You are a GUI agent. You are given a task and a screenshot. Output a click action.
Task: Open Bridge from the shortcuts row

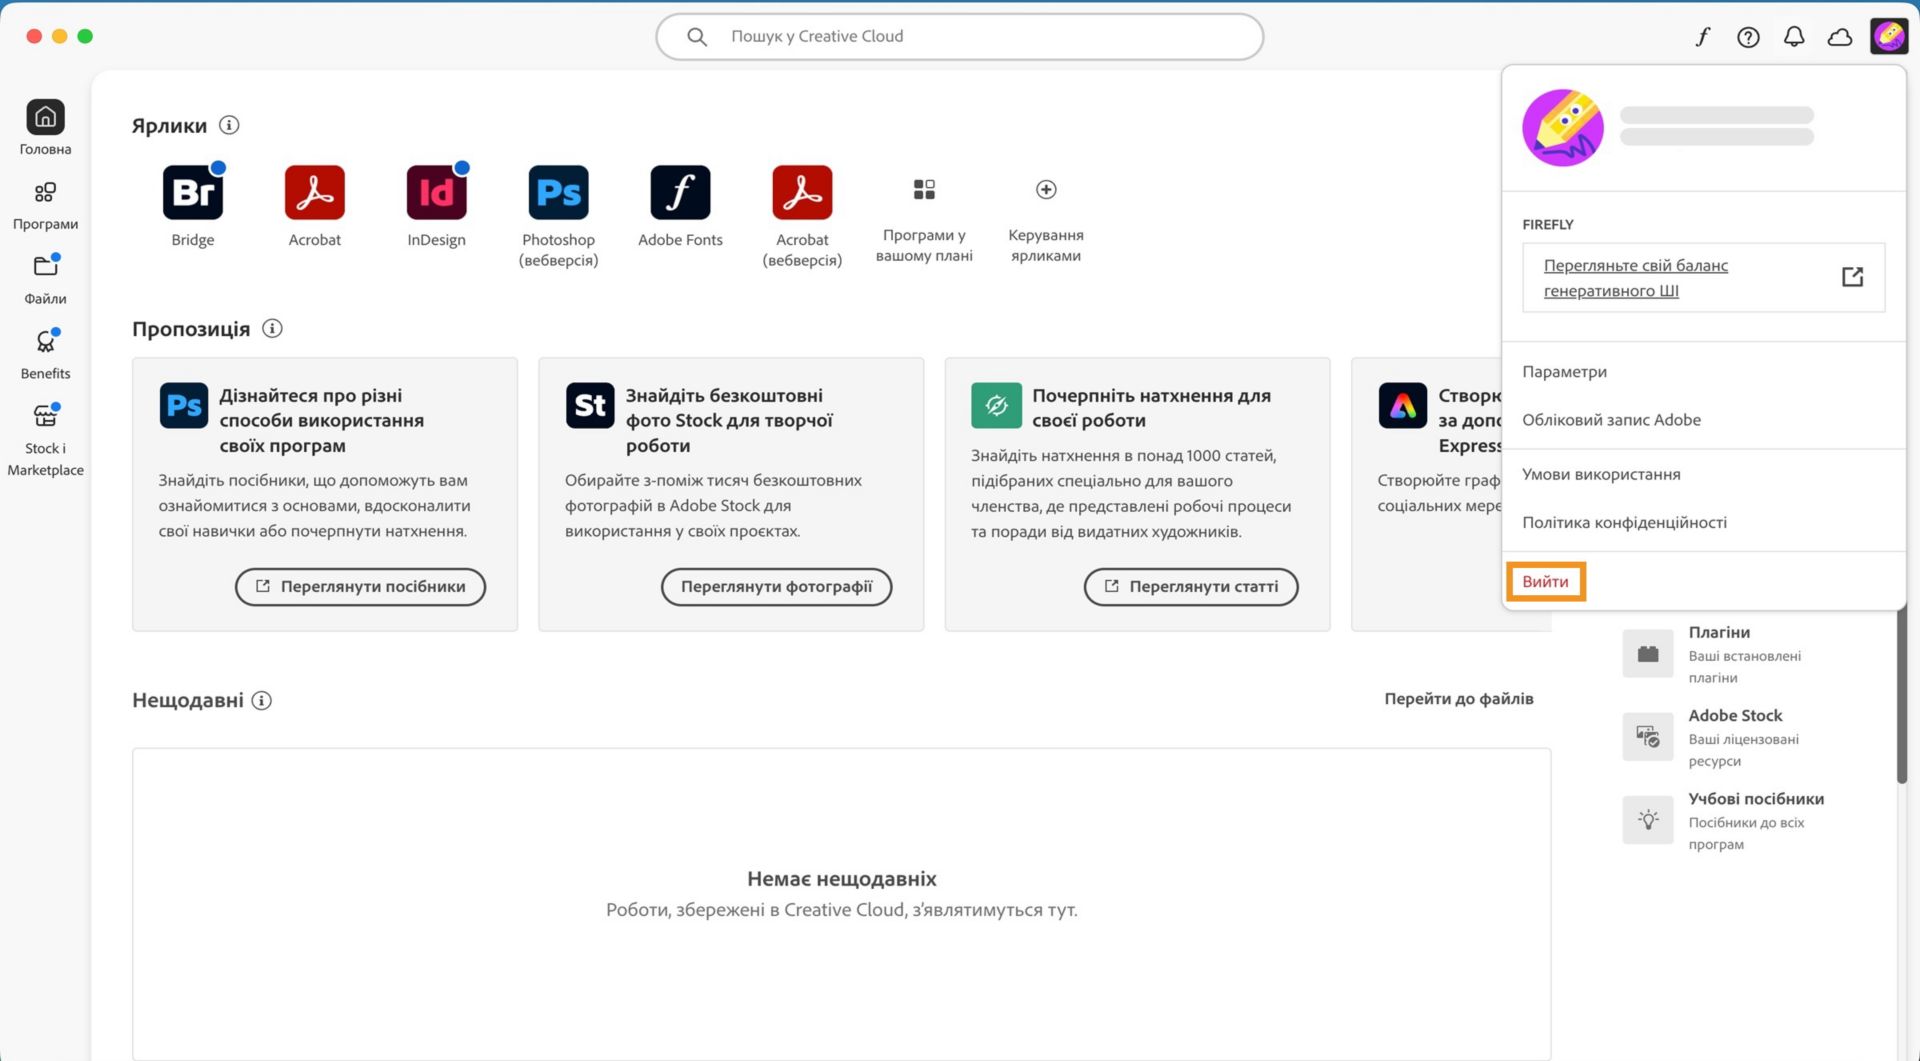tap(193, 192)
